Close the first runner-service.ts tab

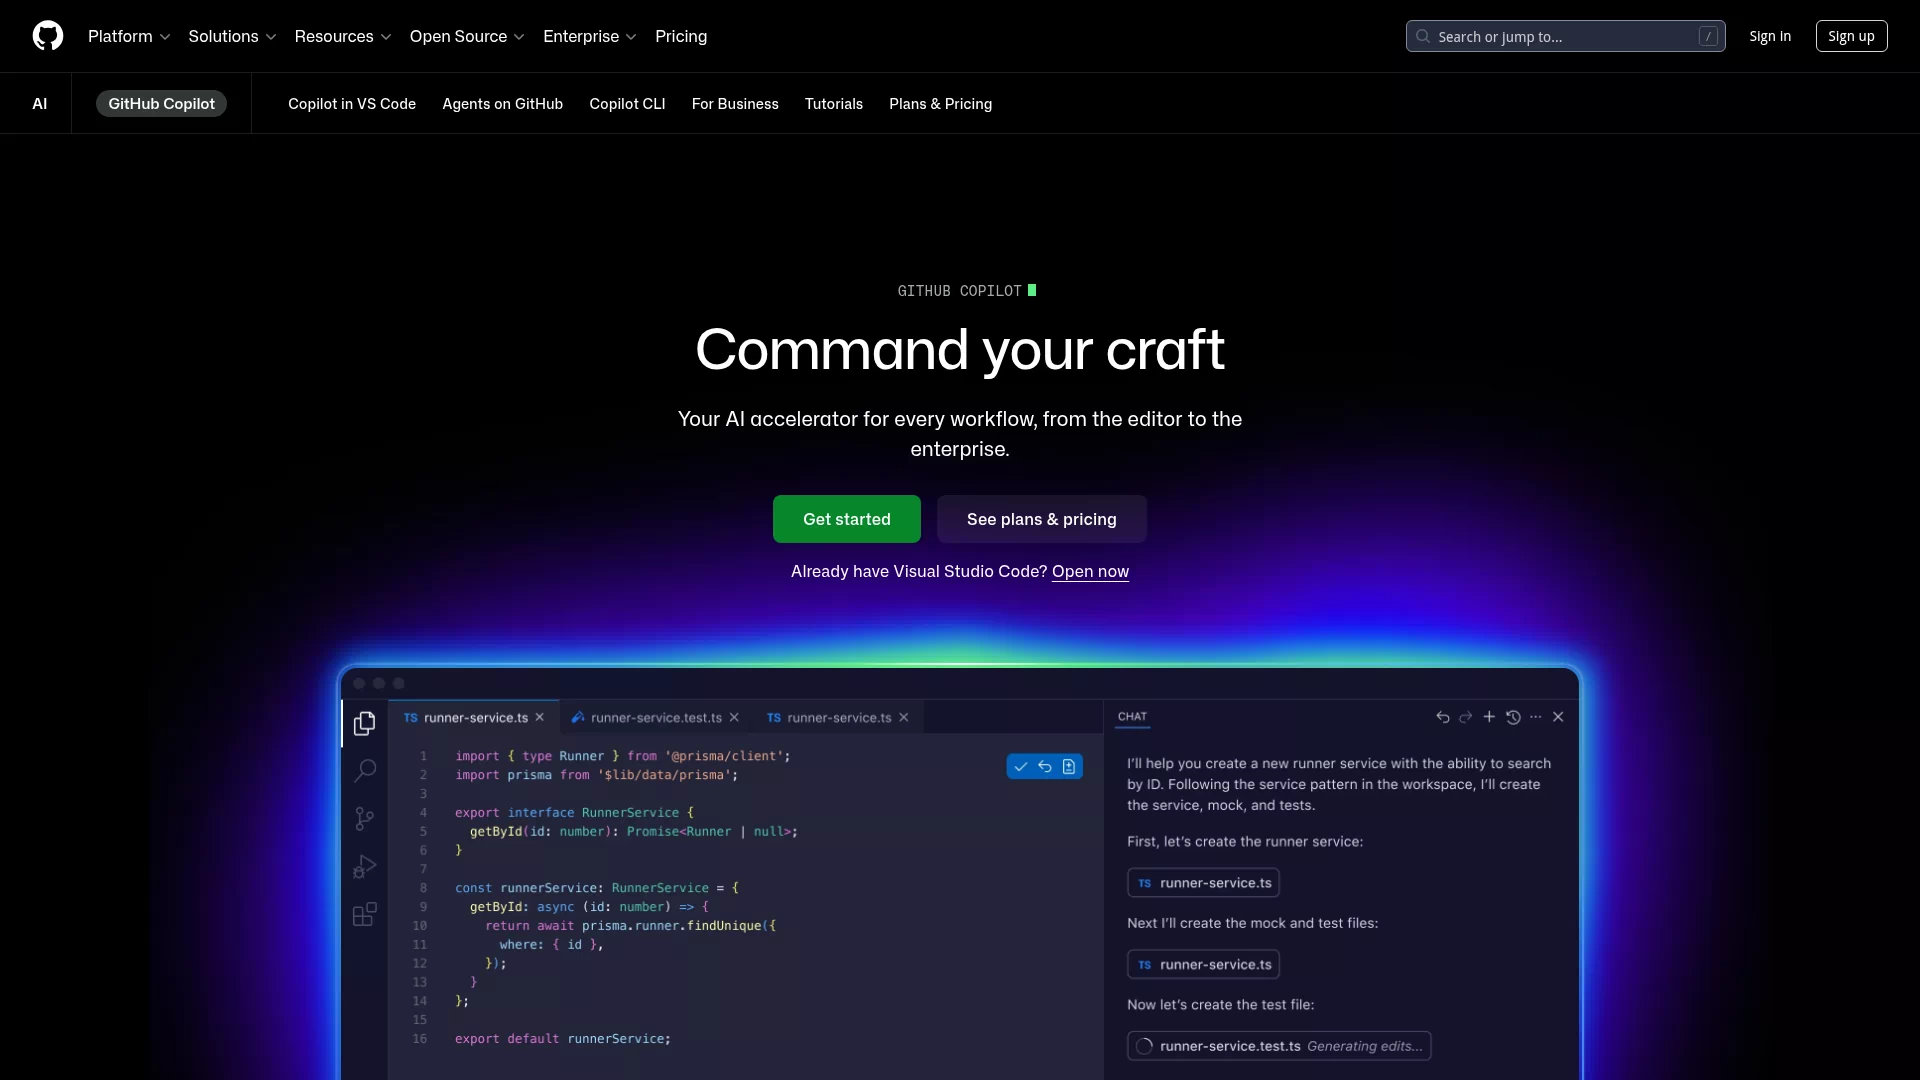tap(540, 718)
